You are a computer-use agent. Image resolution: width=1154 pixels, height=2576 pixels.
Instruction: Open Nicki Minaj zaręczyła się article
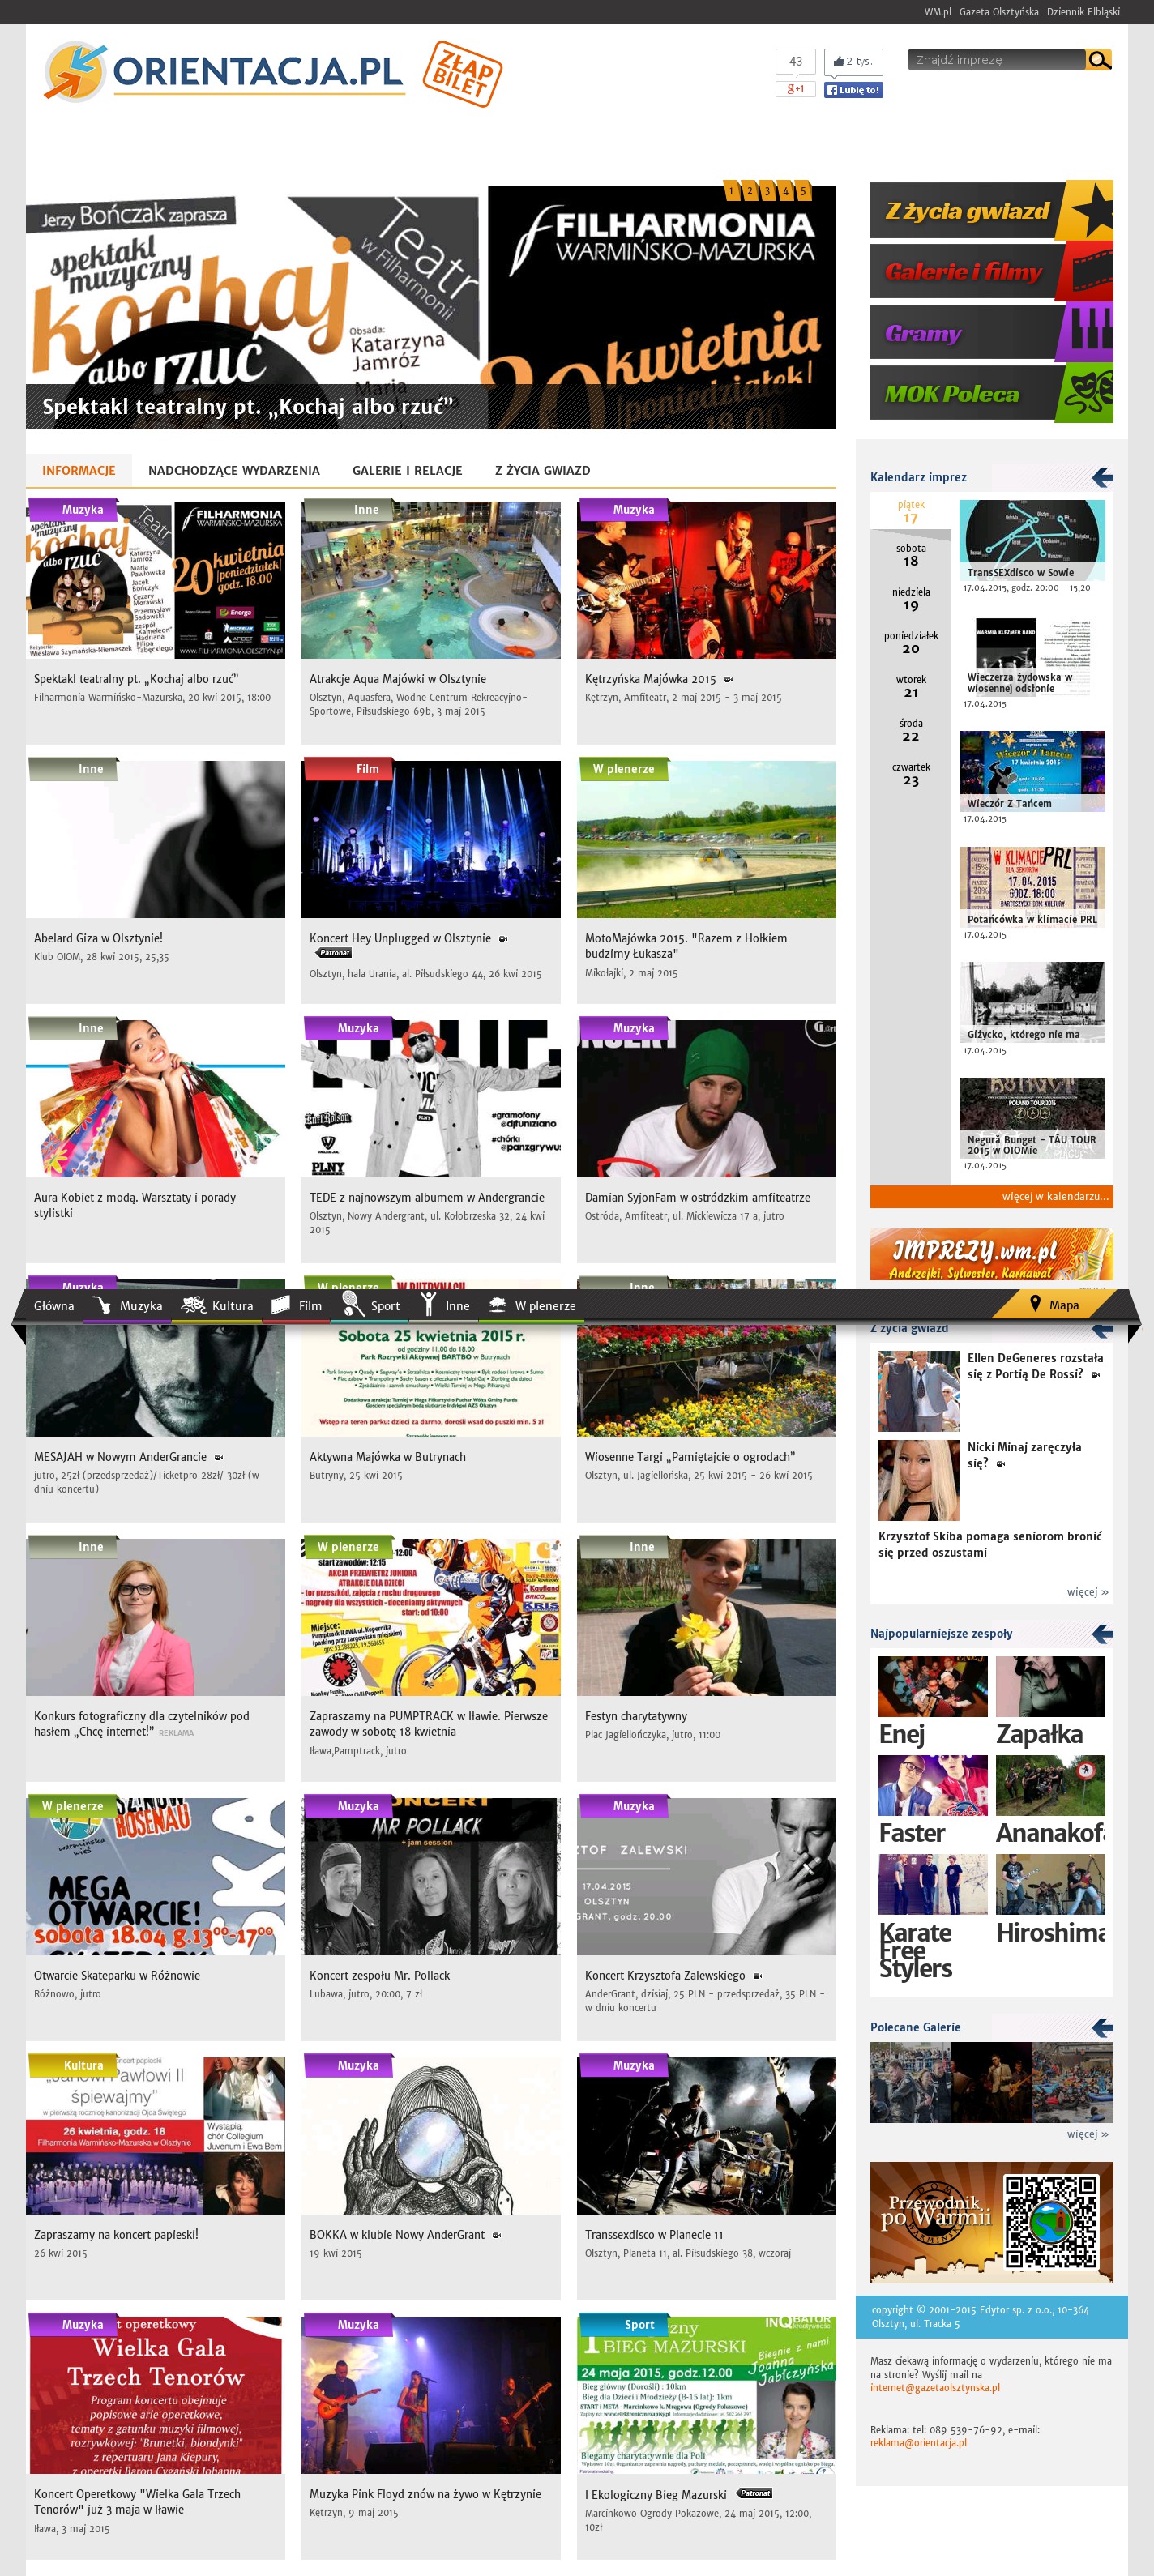pos(1024,1455)
